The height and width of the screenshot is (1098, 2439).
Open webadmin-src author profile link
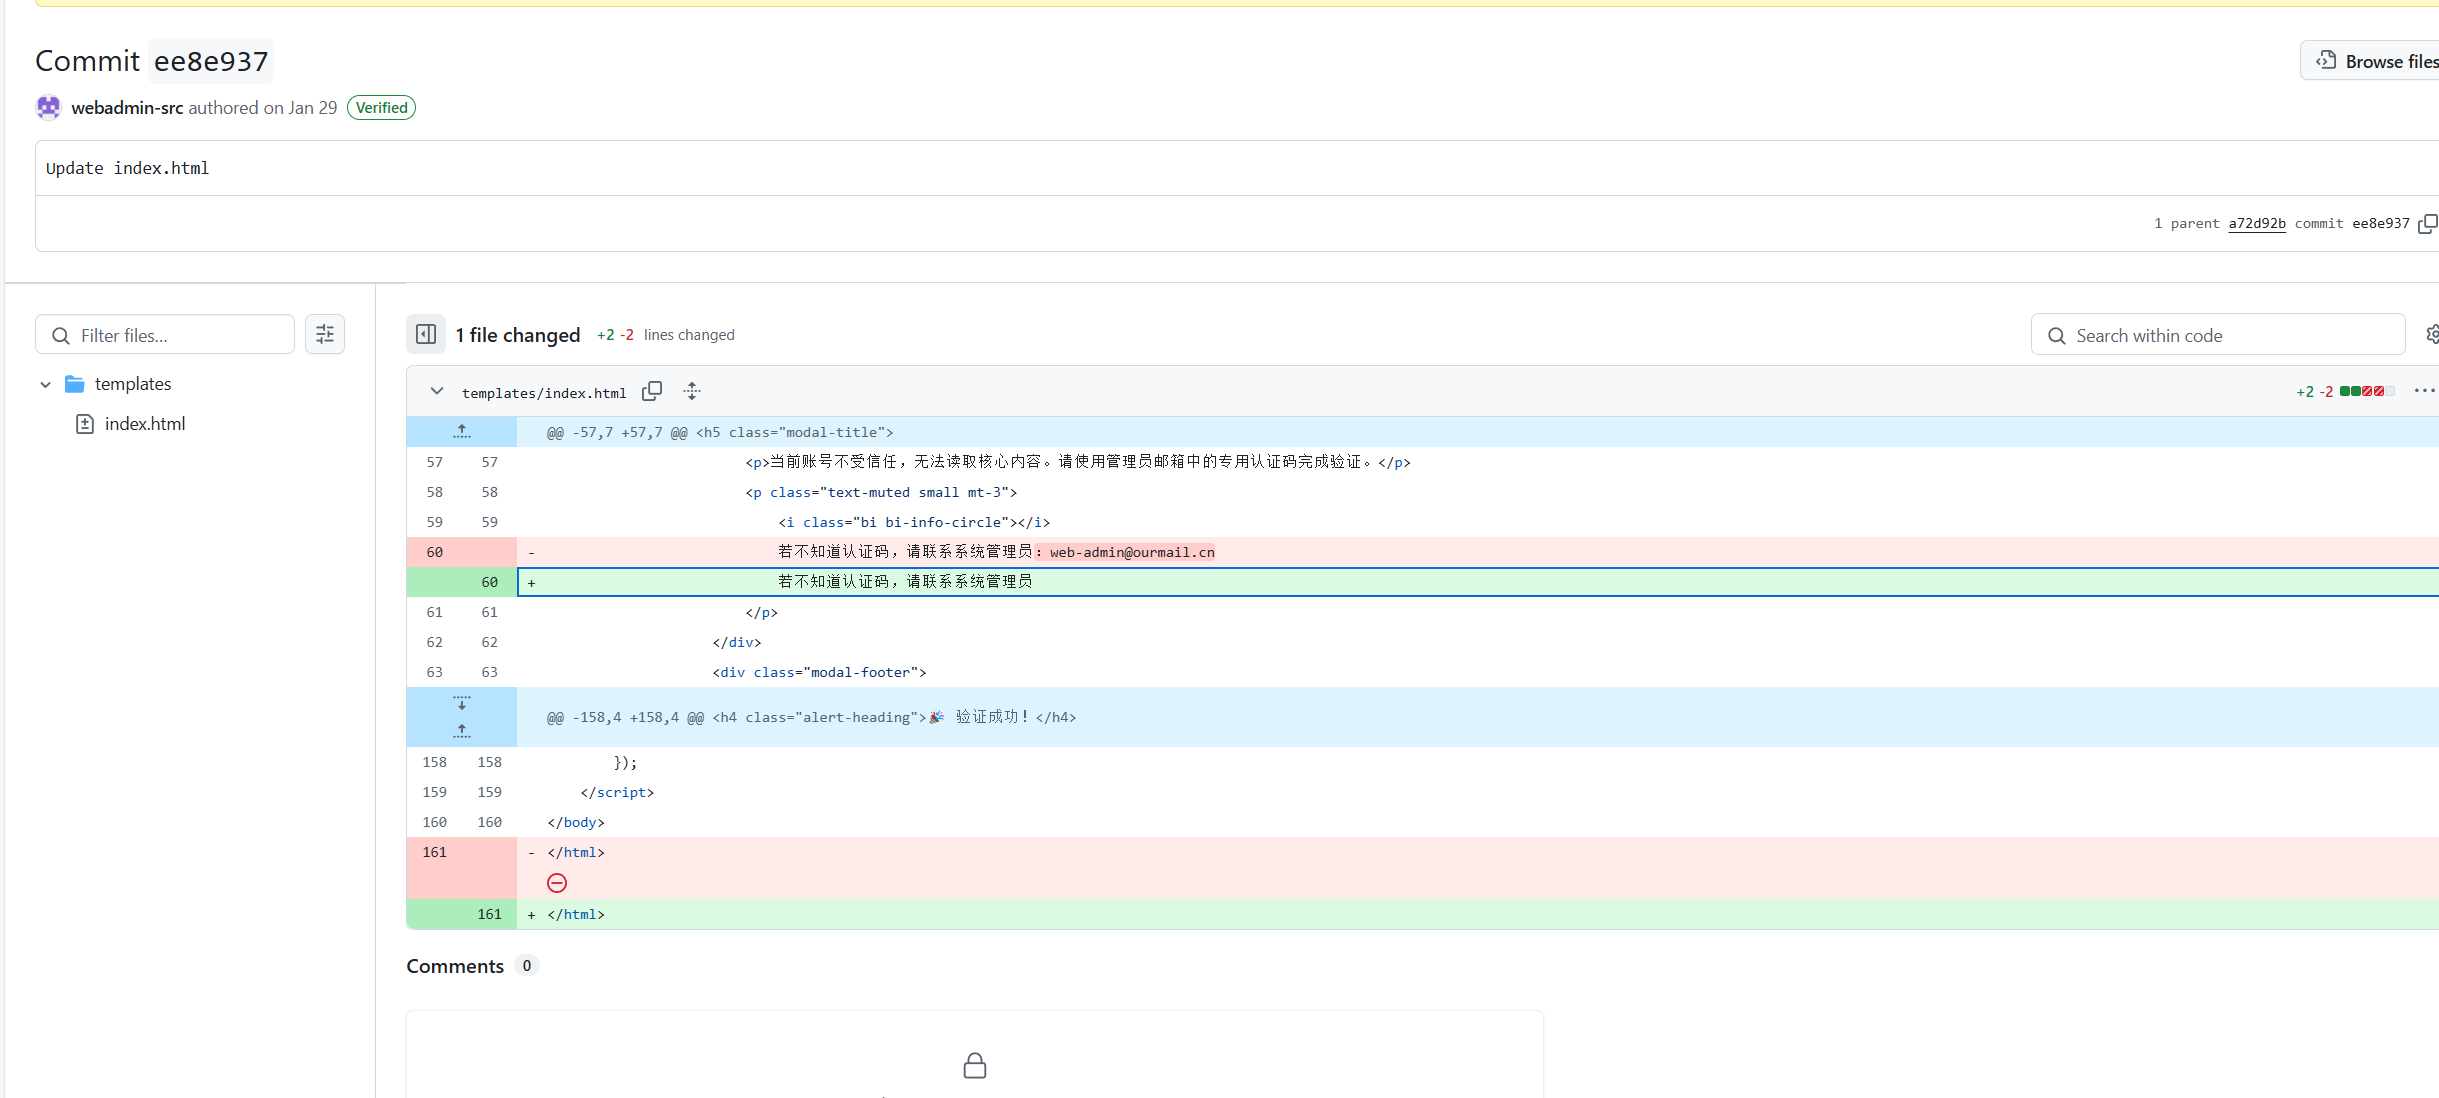[x=127, y=107]
